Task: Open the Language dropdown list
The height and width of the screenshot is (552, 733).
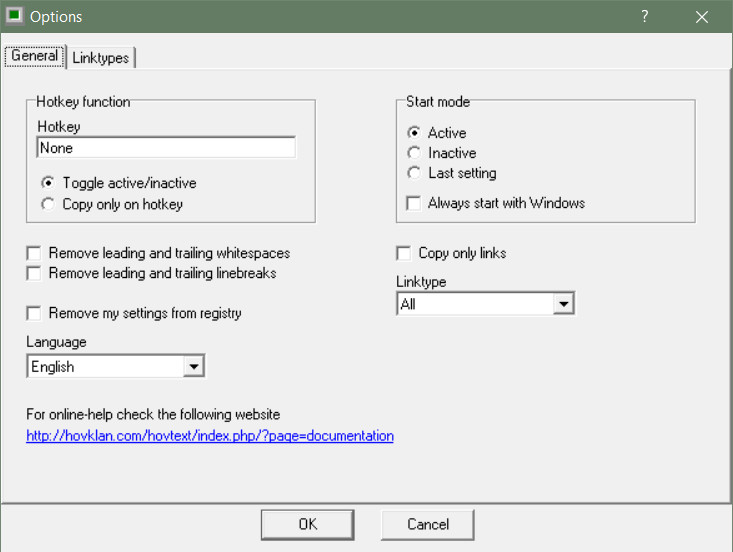Action: (x=194, y=367)
